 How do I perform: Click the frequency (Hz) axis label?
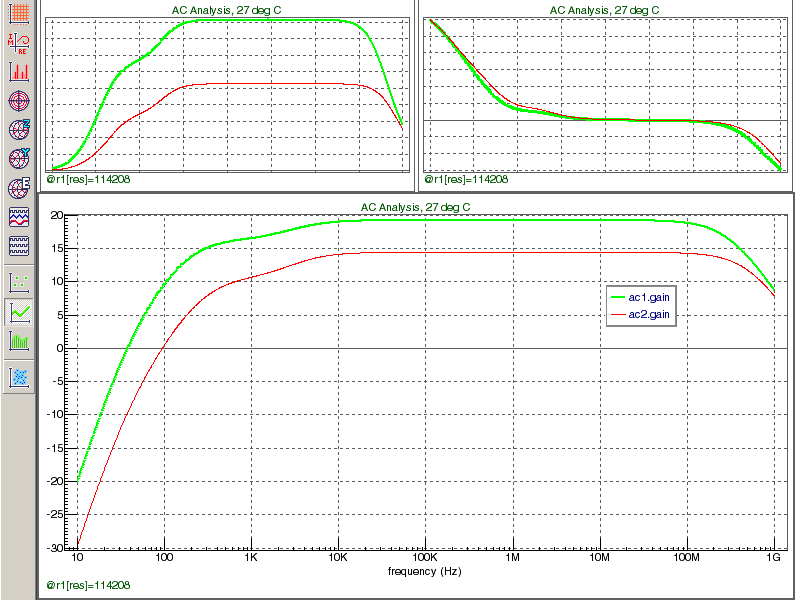click(424, 571)
